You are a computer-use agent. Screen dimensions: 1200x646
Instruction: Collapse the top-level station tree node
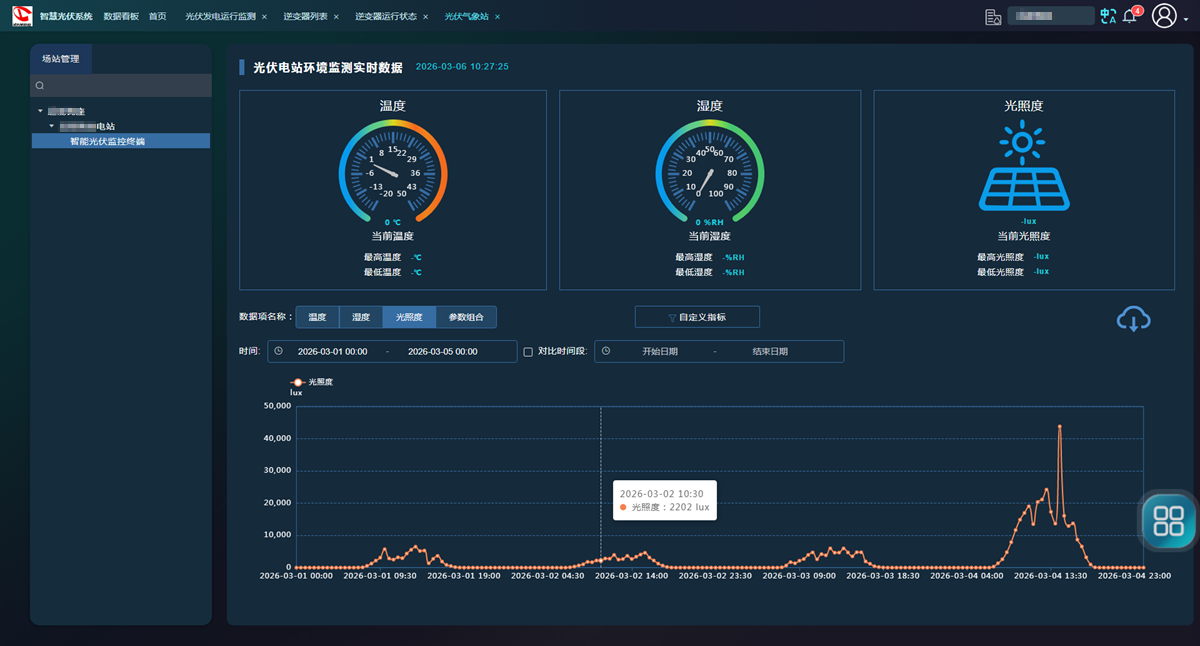41,111
